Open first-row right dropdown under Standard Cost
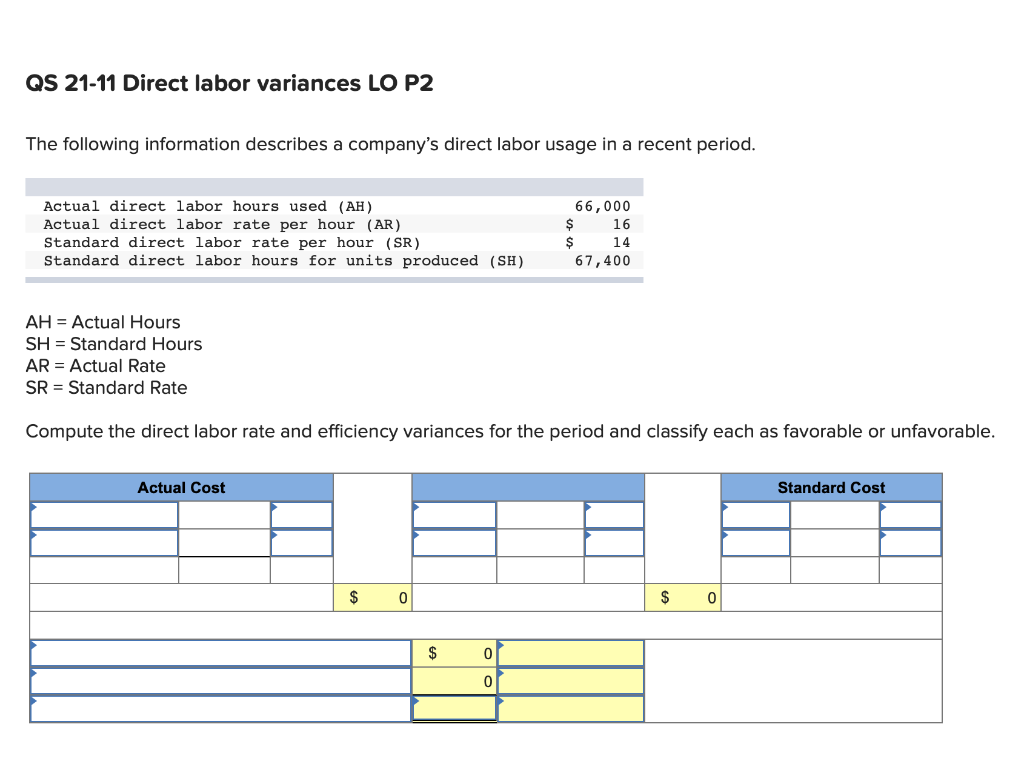Viewport: 1024px width, 767px height. (910, 515)
